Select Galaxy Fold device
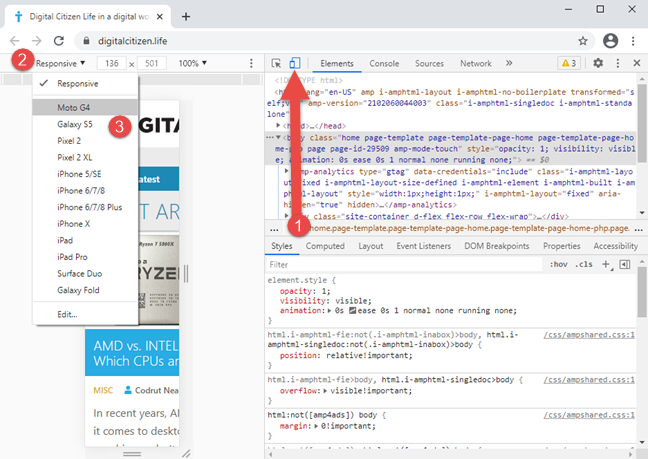This screenshot has height=459, width=648. point(85,290)
